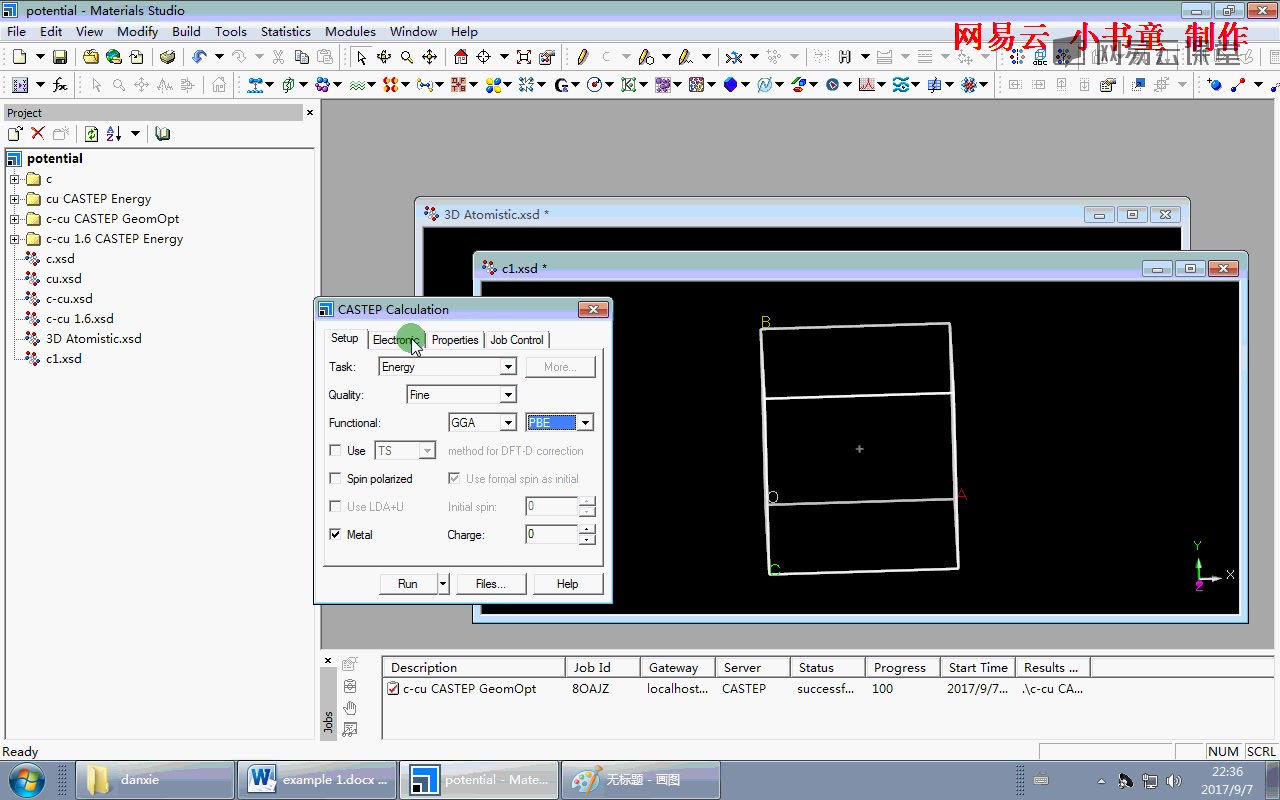Enable the Use DFT-D correction checkbox
Viewport: 1280px width, 800px height.
335,451
